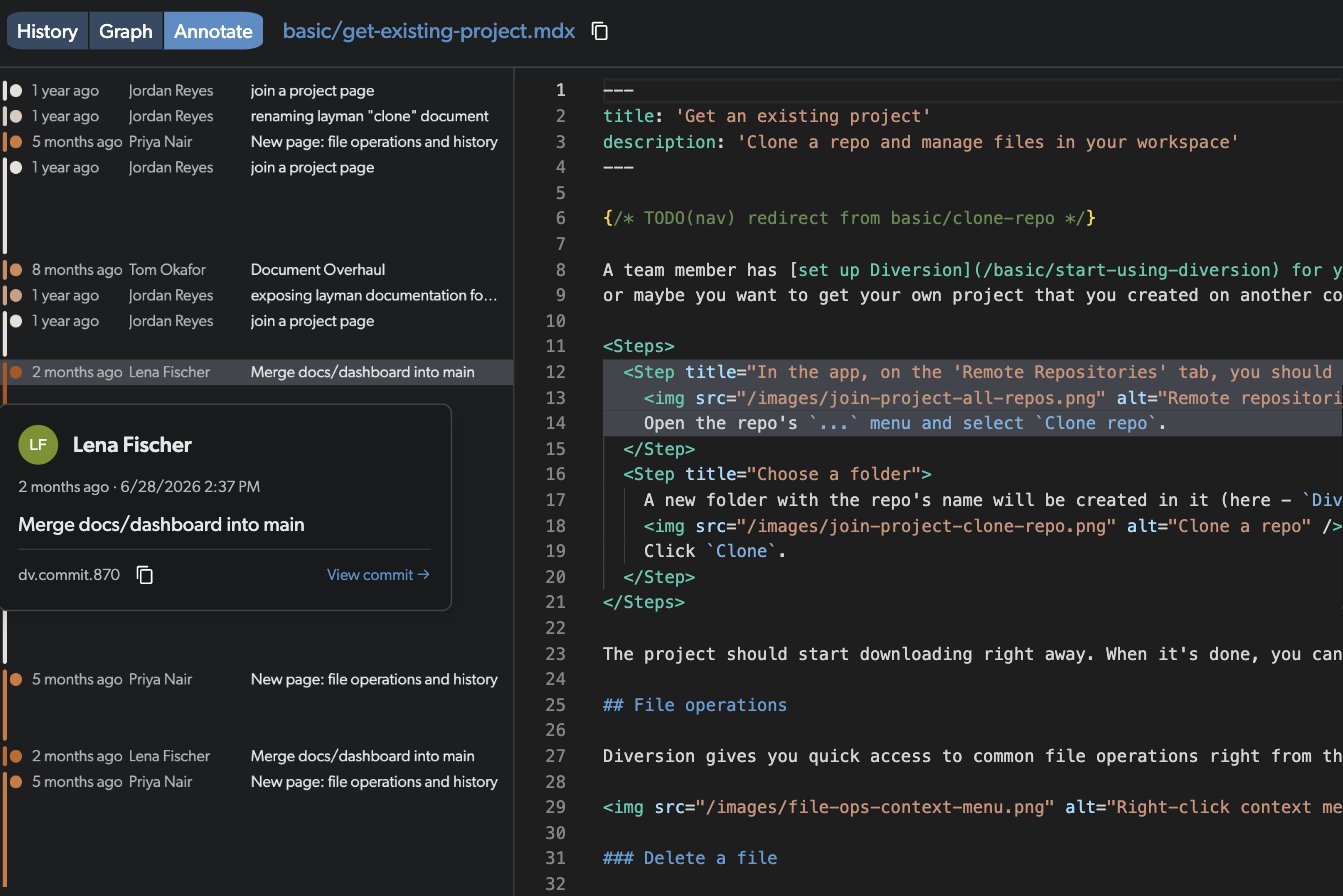The image size is (1343, 896).
Task: Click the opening <Steps> tag line
Action: pos(639,347)
